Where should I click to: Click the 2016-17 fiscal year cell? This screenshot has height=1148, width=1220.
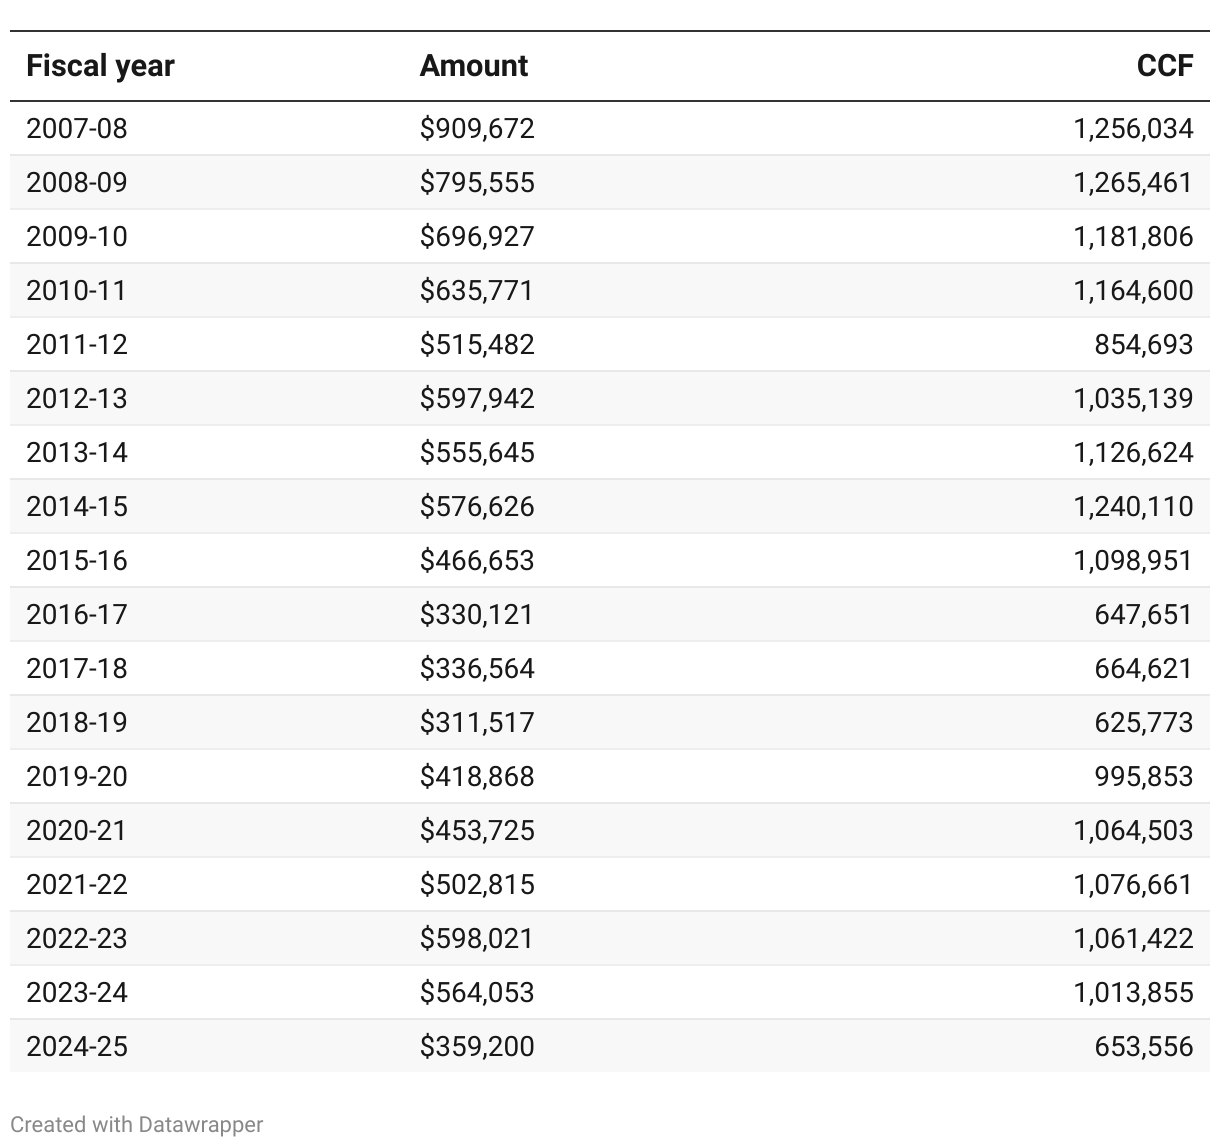click(77, 614)
